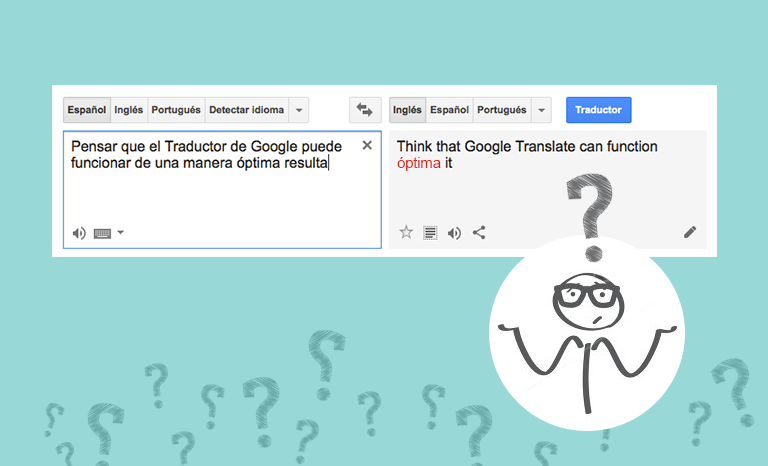
Task: Select Portugués as target language
Action: (x=502, y=110)
